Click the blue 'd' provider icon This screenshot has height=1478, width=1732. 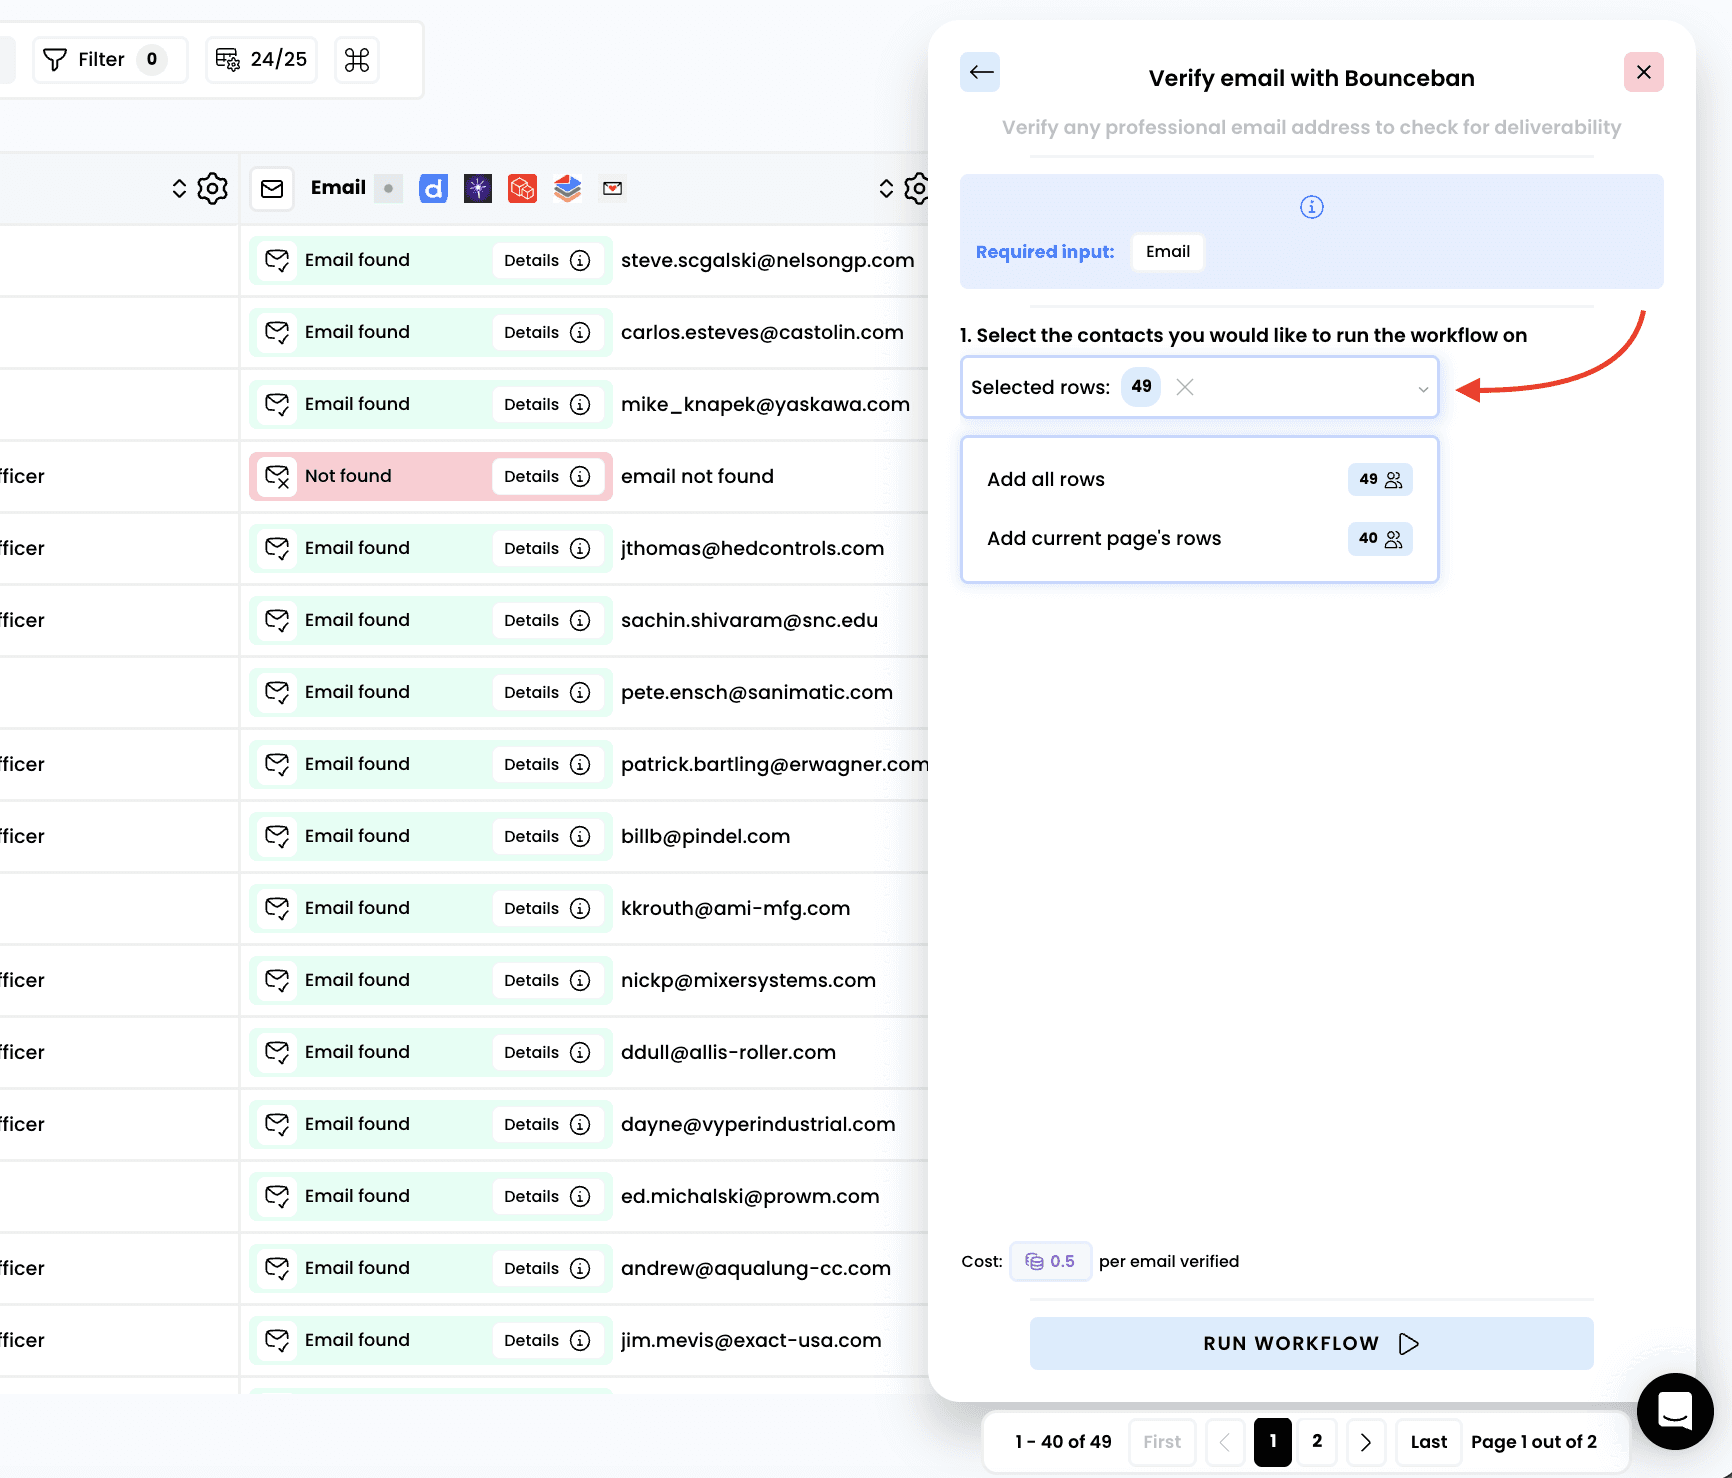tap(433, 188)
